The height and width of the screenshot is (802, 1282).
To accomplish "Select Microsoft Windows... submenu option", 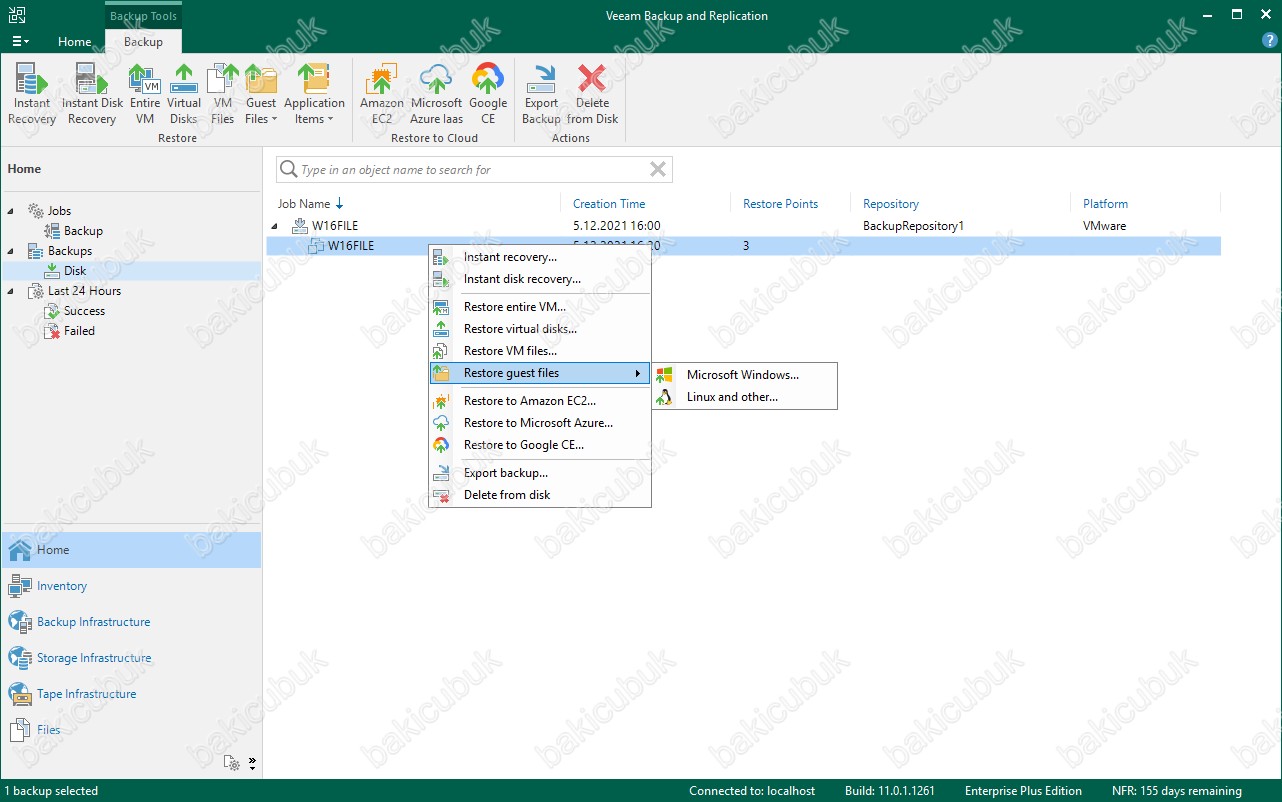I will coord(745,375).
